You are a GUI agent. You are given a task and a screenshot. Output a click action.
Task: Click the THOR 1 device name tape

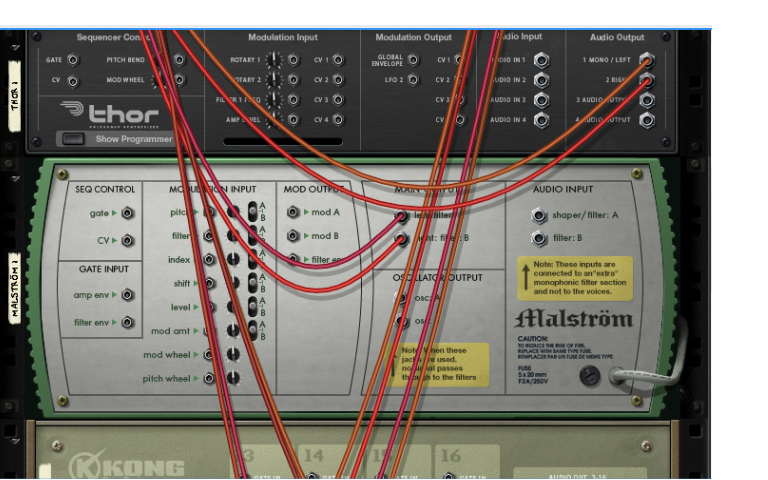(x=15, y=96)
